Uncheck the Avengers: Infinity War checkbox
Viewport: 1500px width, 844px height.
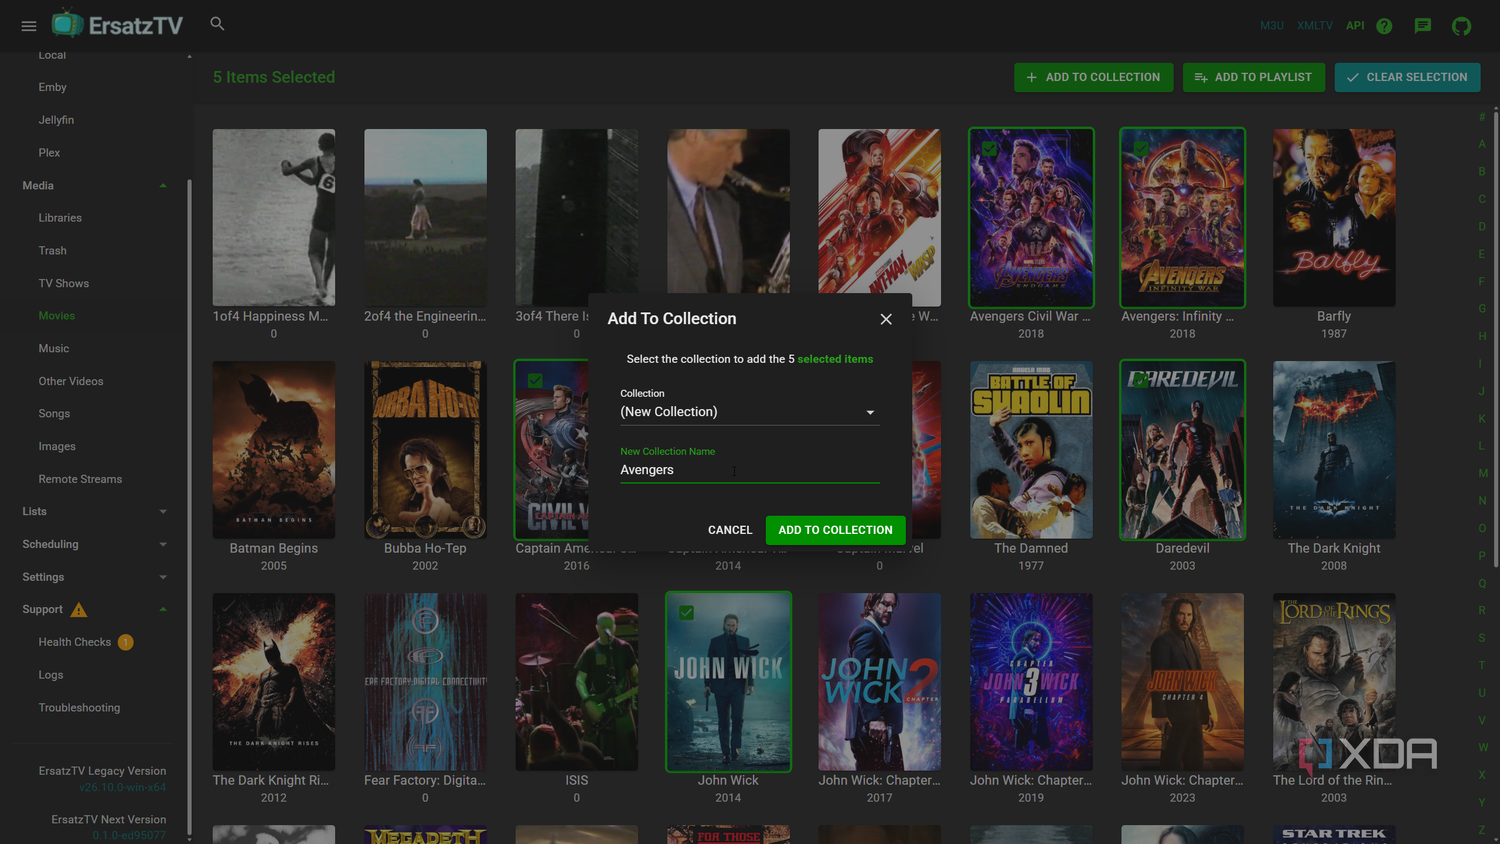[x=1141, y=148]
